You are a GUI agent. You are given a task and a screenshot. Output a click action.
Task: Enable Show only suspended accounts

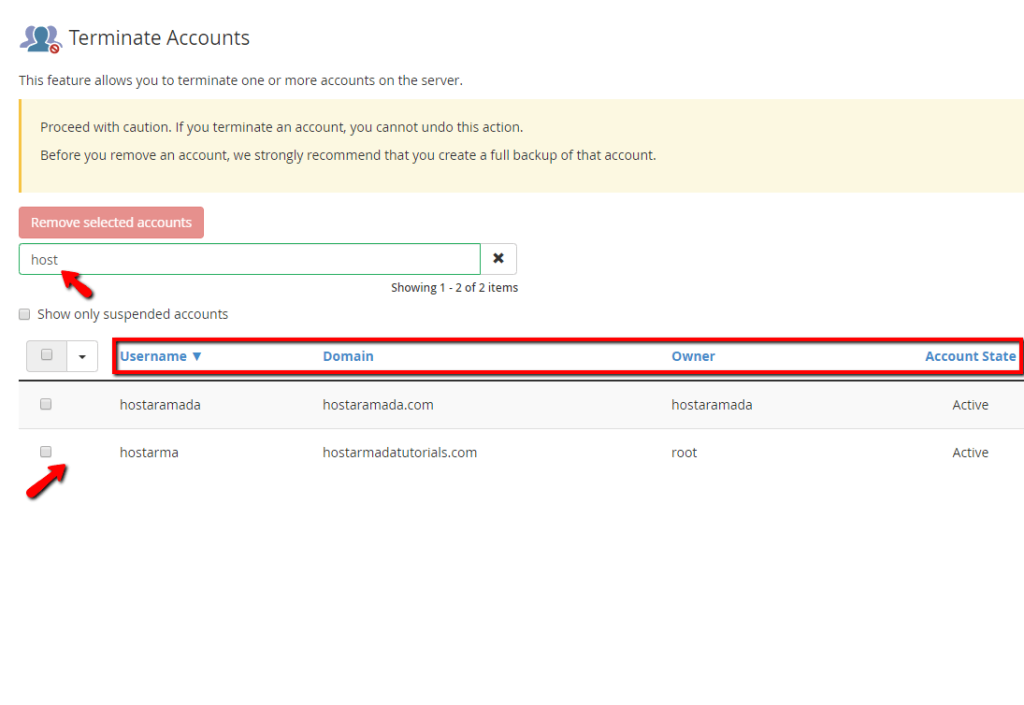24,314
